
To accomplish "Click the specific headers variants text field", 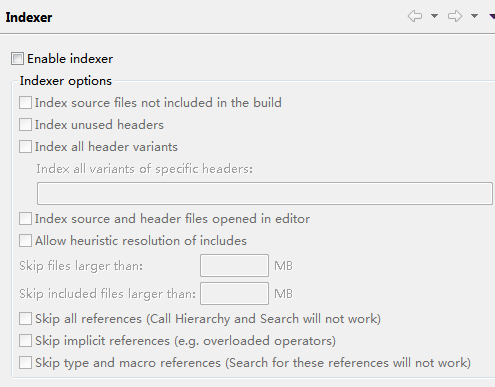I will click(x=265, y=193).
